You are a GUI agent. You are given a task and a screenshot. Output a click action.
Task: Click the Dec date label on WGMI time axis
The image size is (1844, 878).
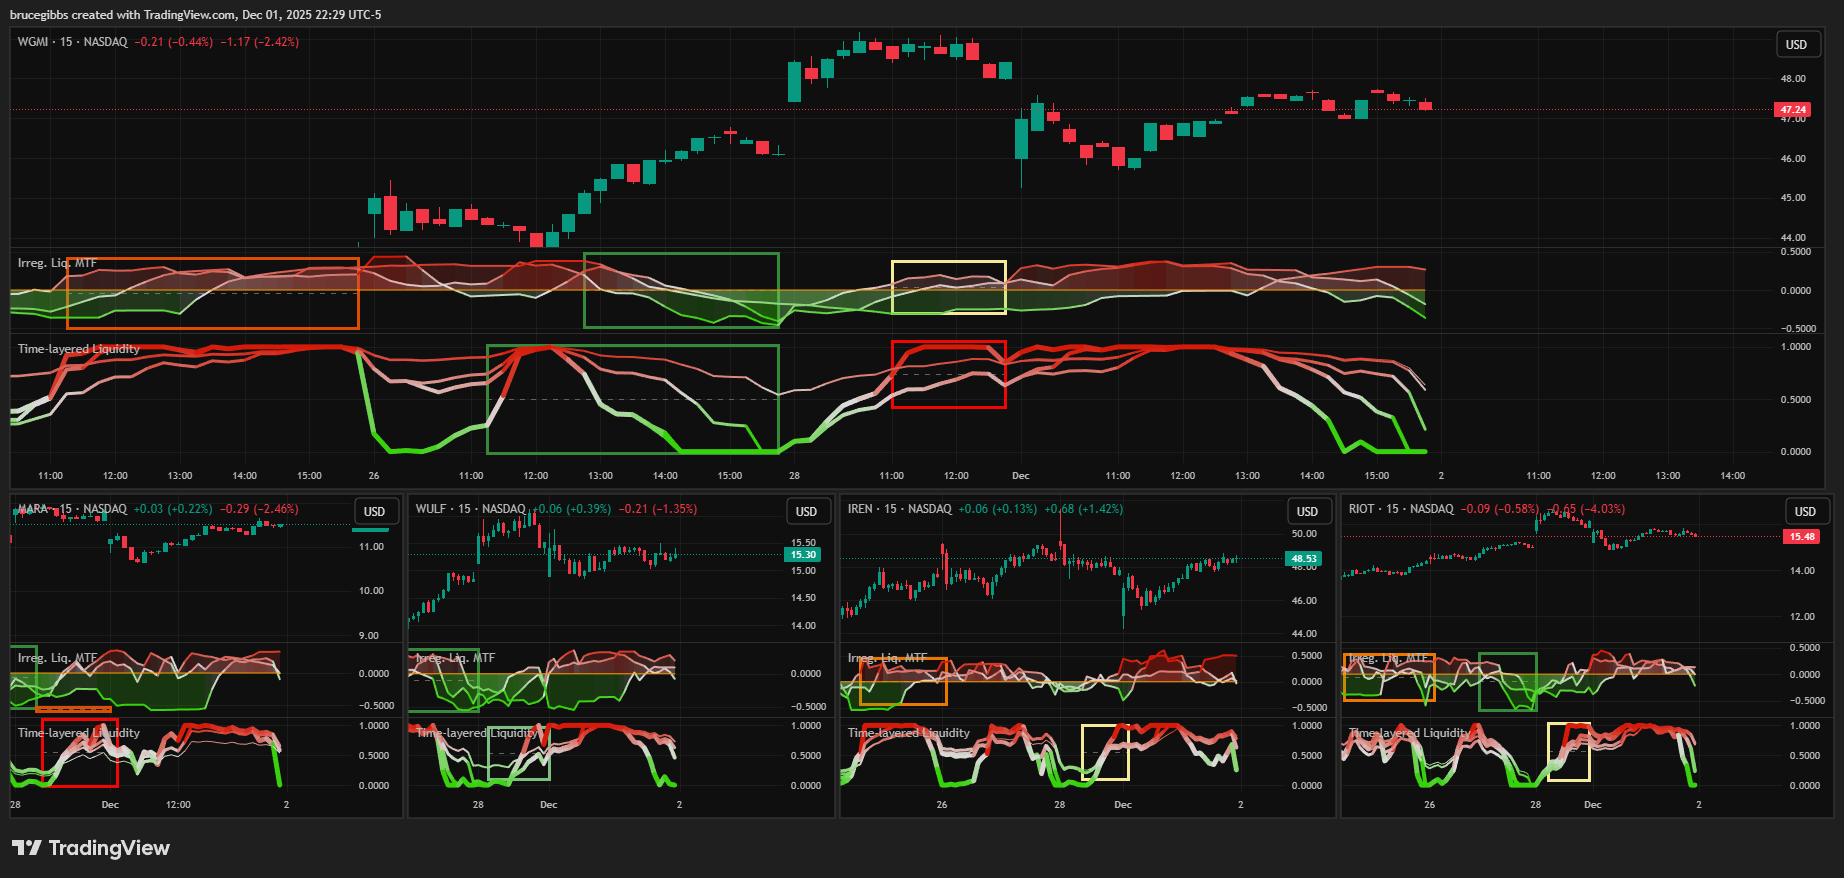click(x=1020, y=476)
